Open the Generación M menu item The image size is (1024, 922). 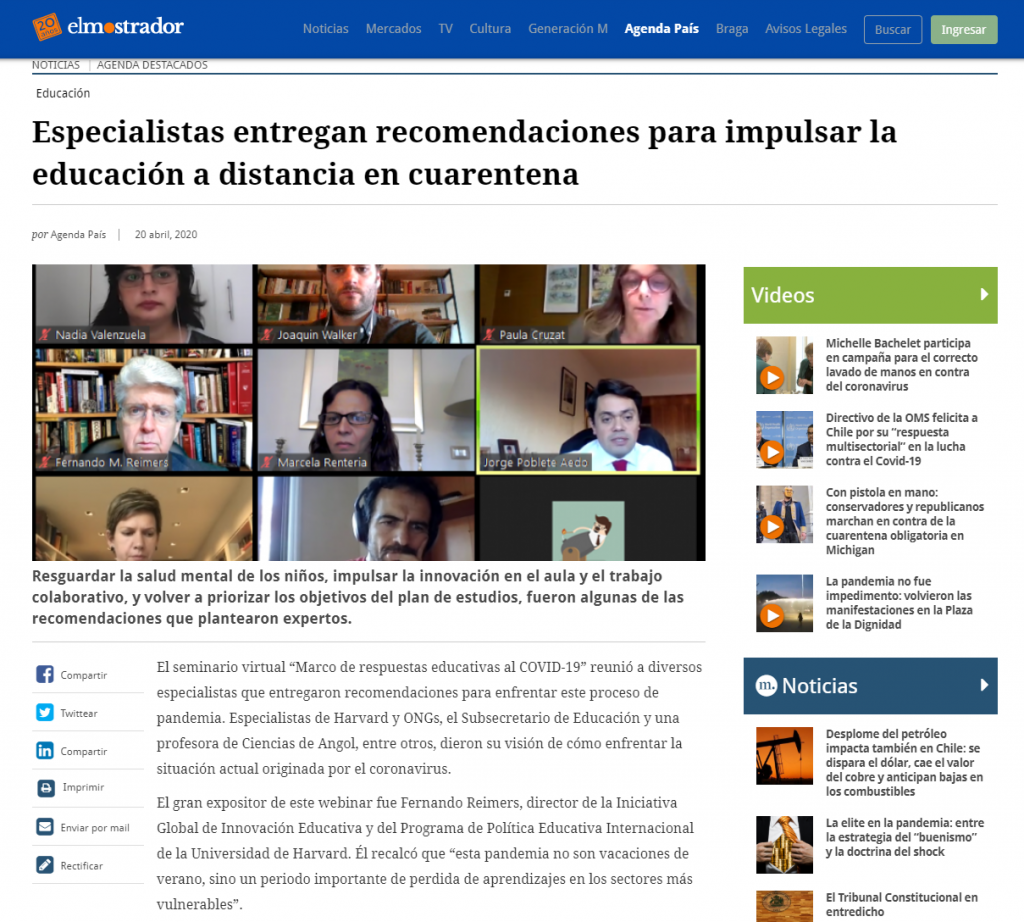568,29
